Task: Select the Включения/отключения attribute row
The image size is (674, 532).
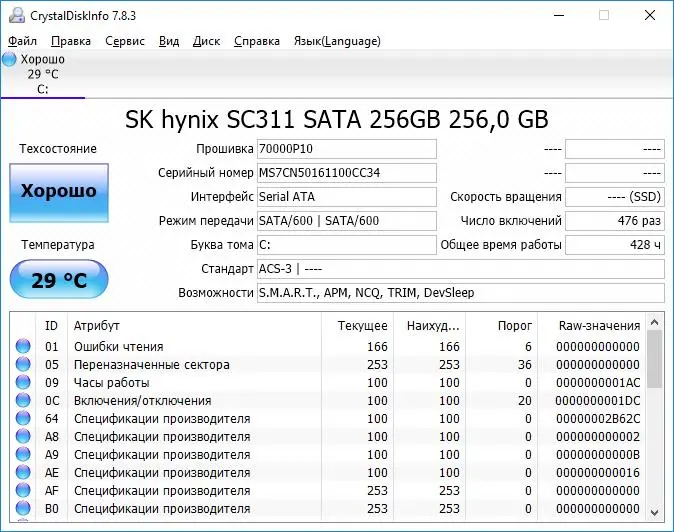Action: (328, 401)
